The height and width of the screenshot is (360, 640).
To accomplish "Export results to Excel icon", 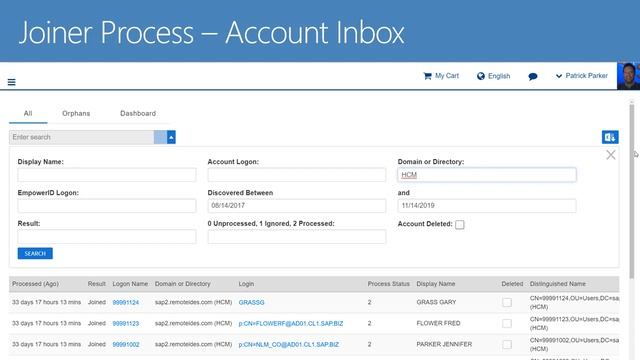I will click(x=610, y=137).
